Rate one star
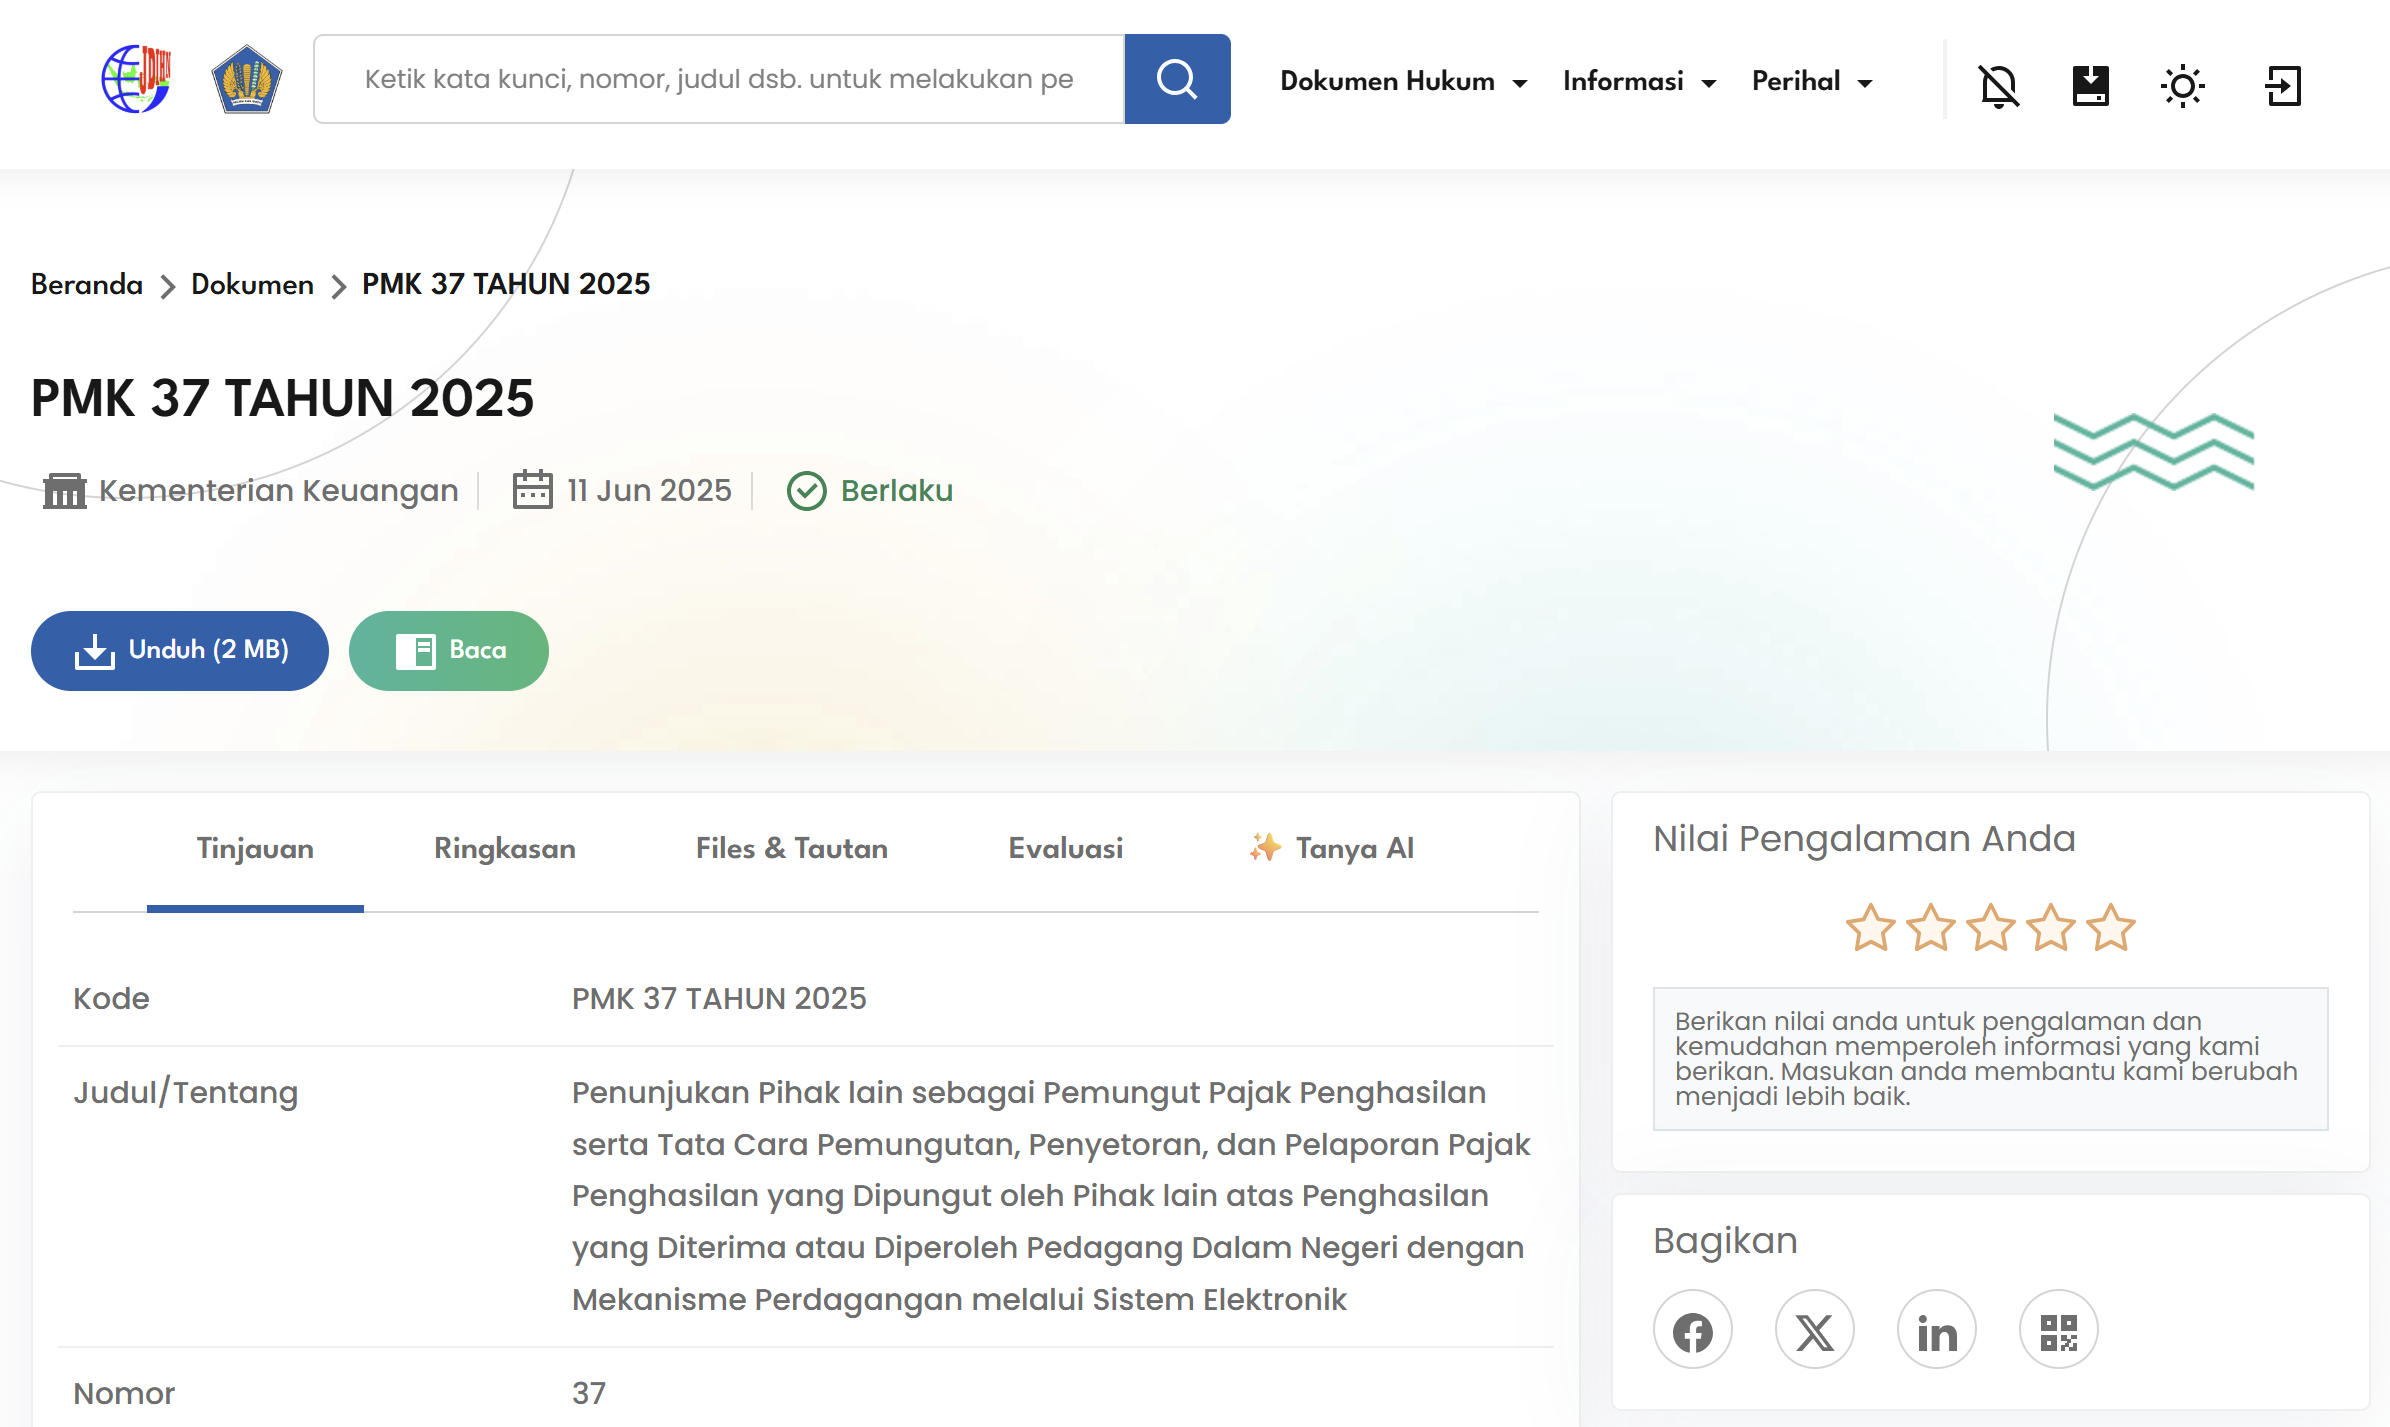This screenshot has height=1427, width=2390. tap(1871, 928)
